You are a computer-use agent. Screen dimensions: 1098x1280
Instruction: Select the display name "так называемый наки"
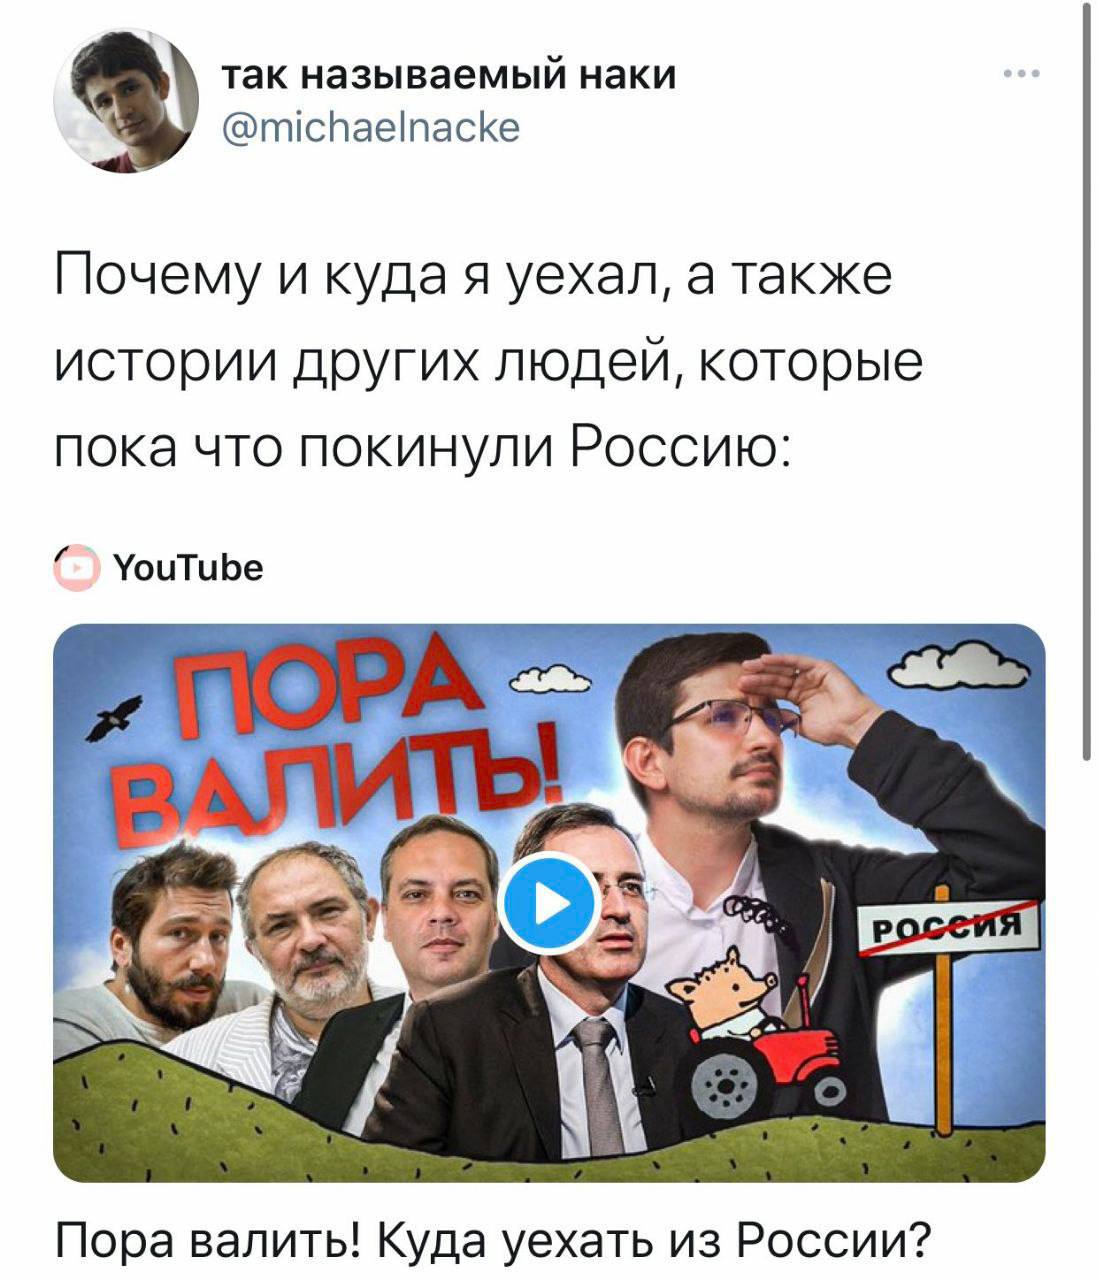[447, 74]
